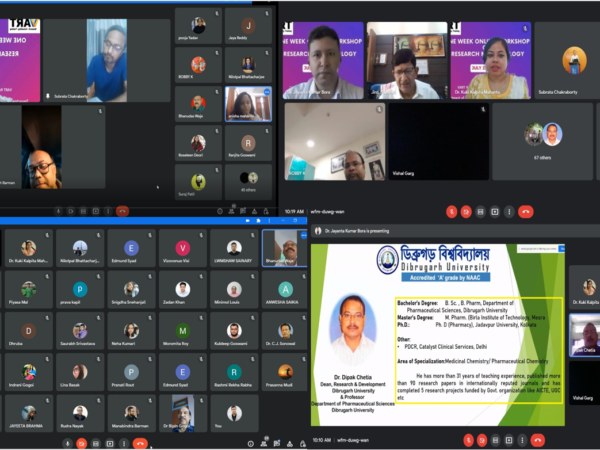
Task: Click the '10:10 AM' time label
Action: [x=322, y=440]
